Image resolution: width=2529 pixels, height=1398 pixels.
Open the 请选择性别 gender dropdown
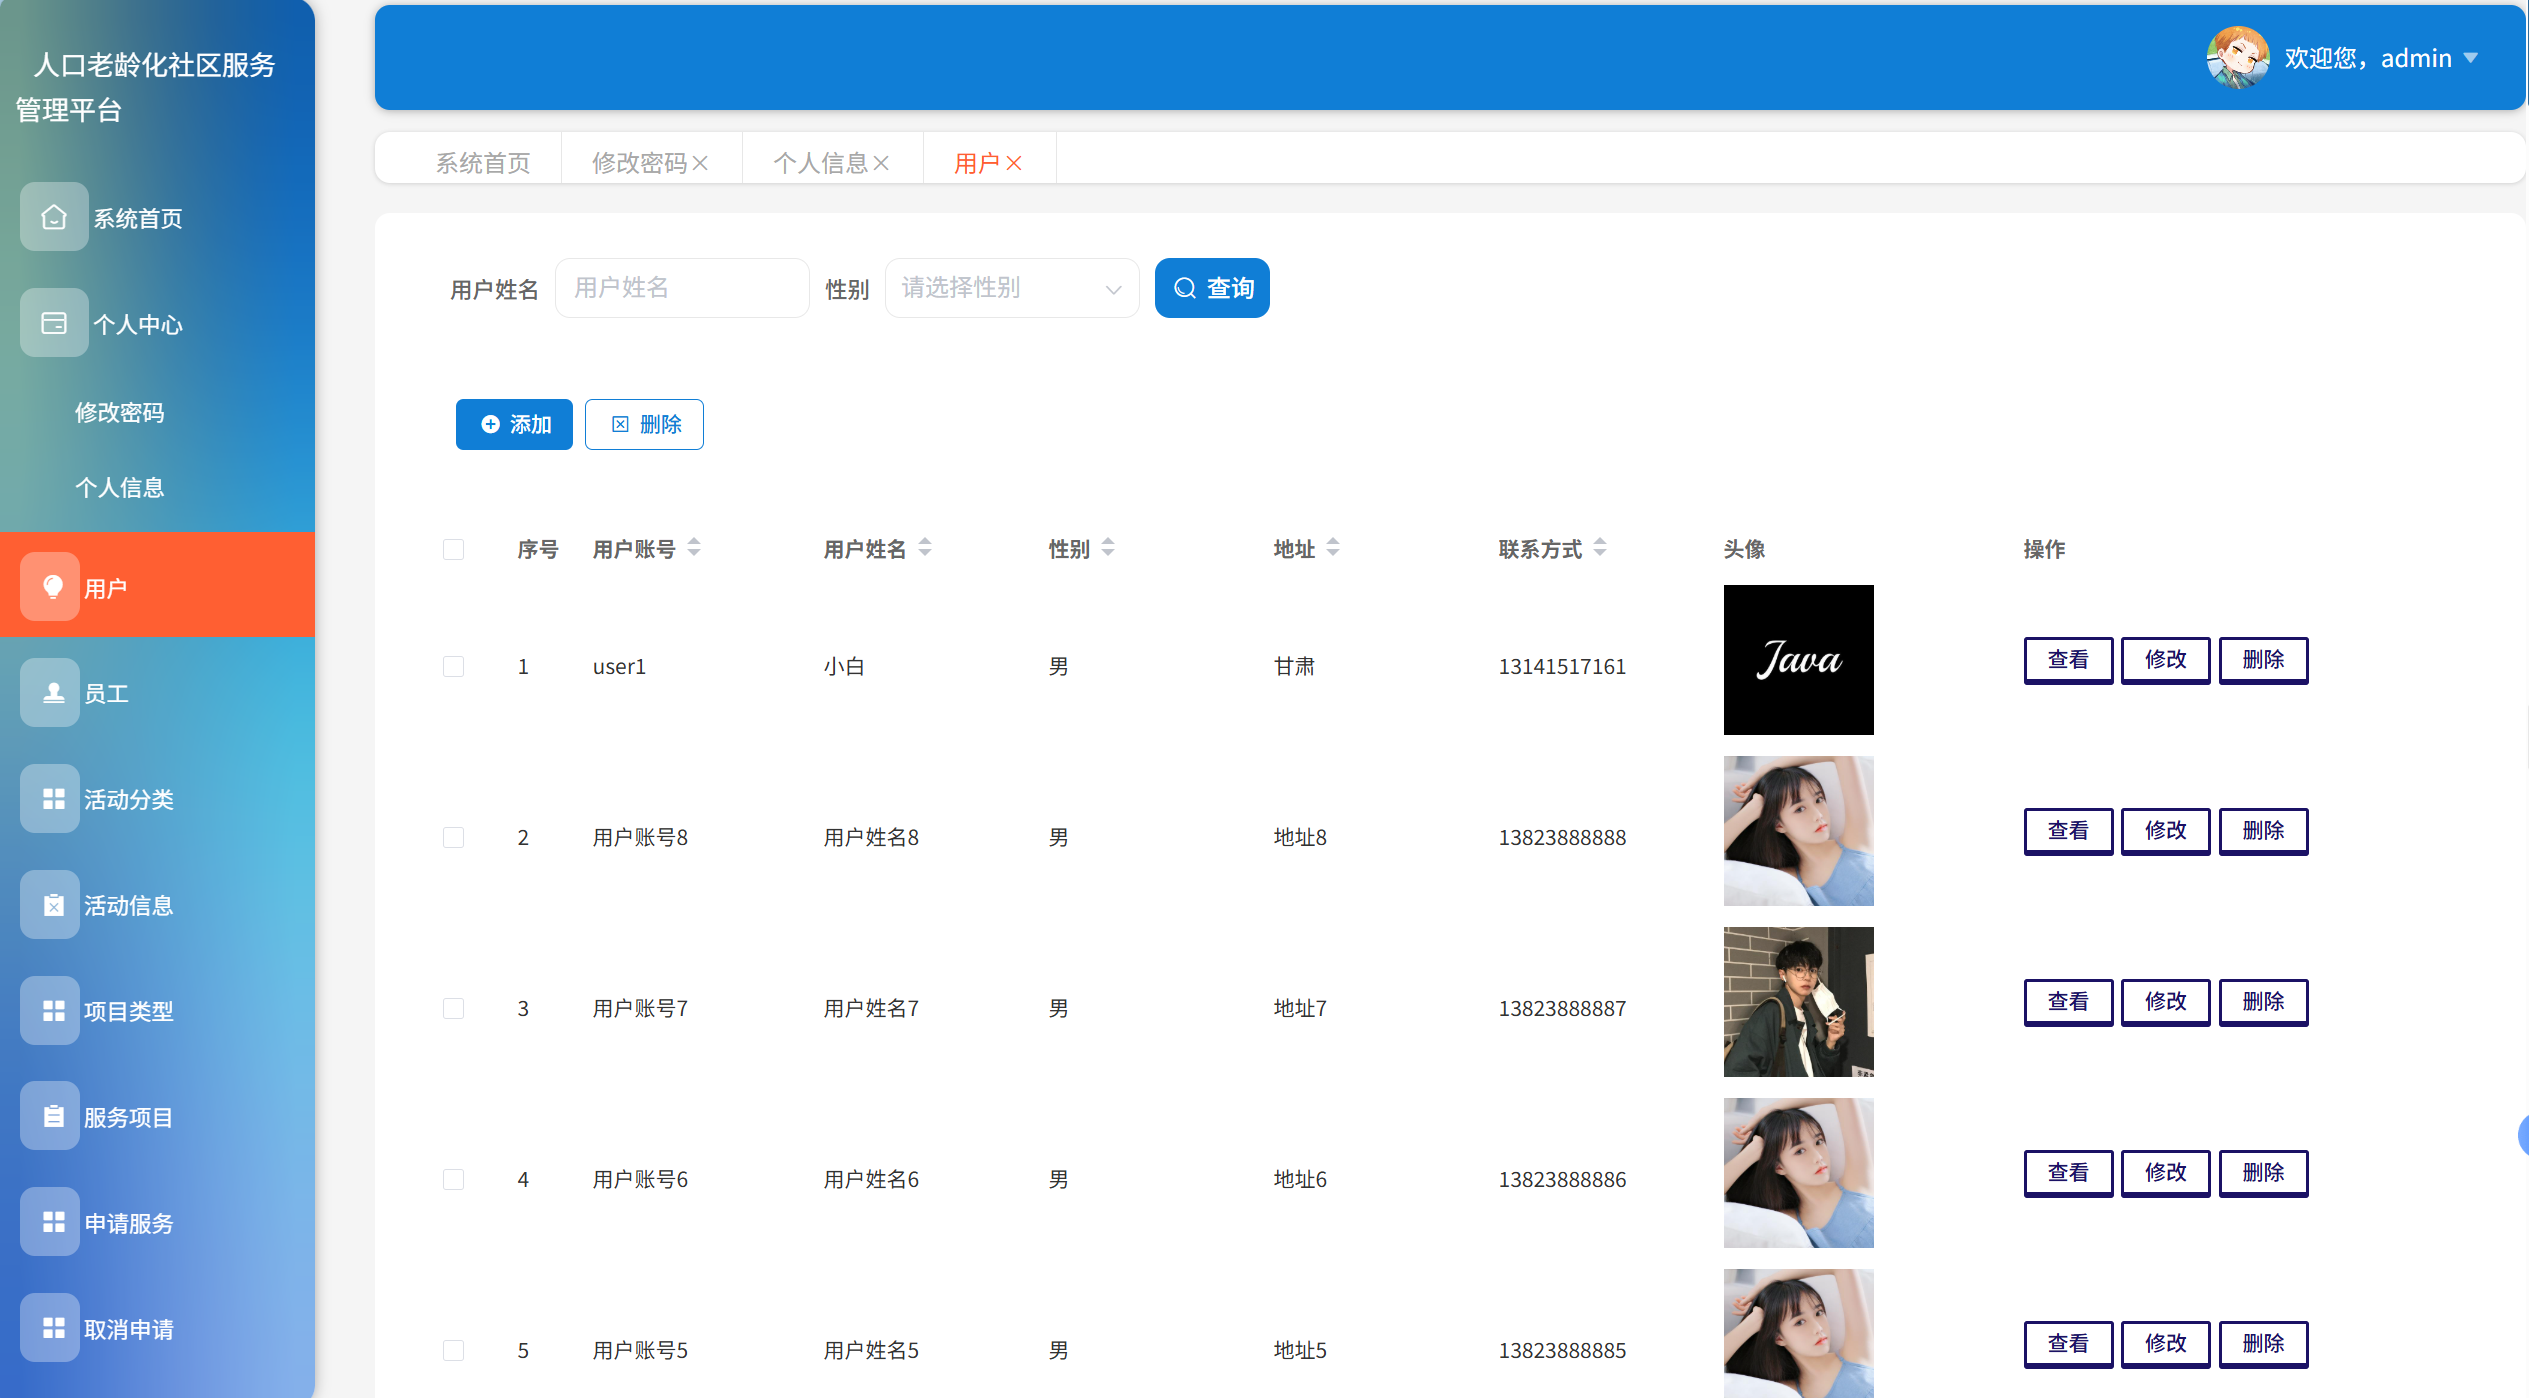coord(1011,288)
